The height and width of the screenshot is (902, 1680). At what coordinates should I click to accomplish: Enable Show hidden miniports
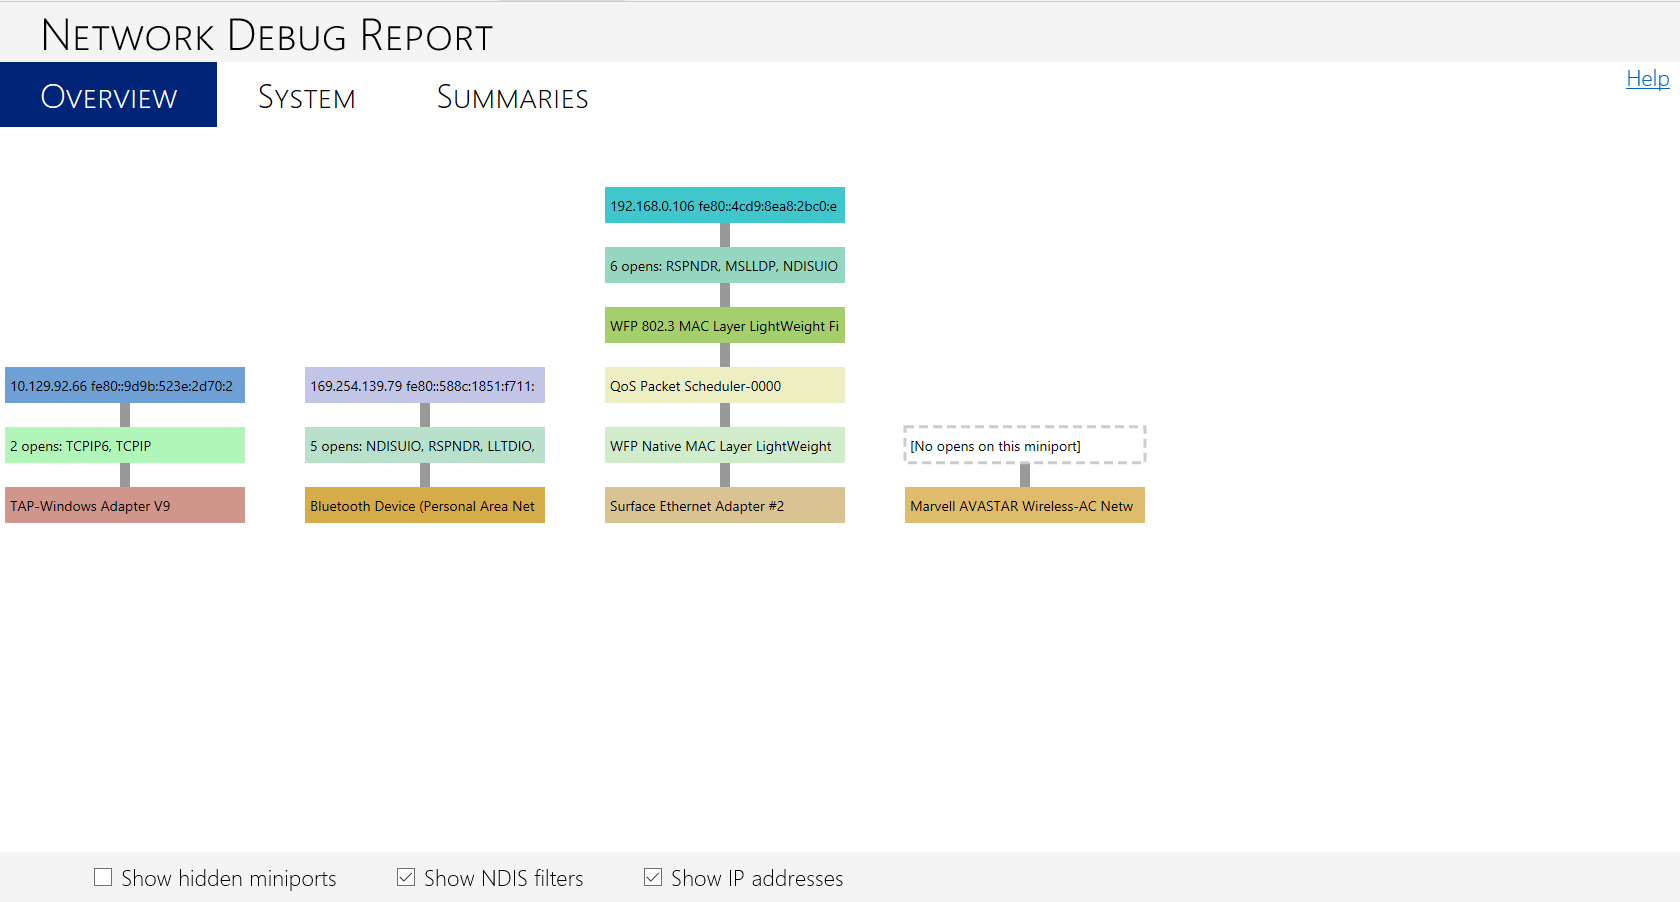102,876
